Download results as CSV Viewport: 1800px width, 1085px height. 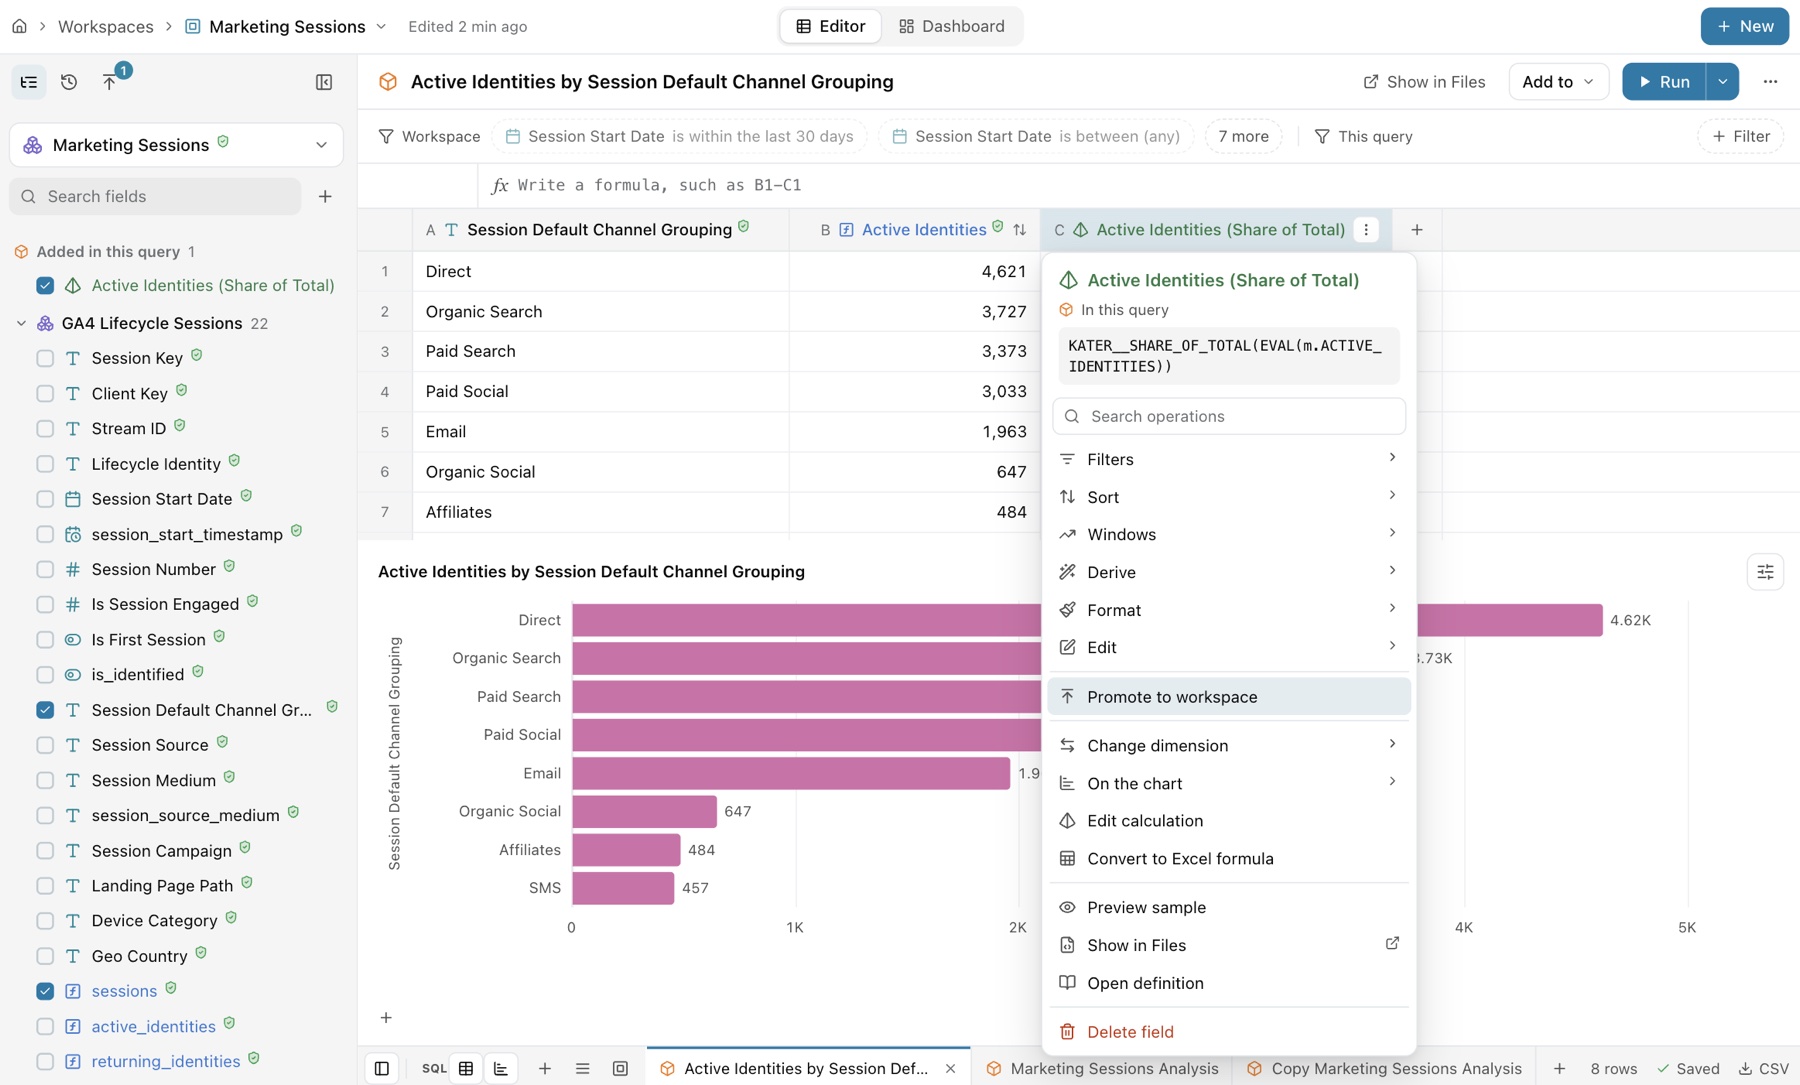click(x=1764, y=1068)
